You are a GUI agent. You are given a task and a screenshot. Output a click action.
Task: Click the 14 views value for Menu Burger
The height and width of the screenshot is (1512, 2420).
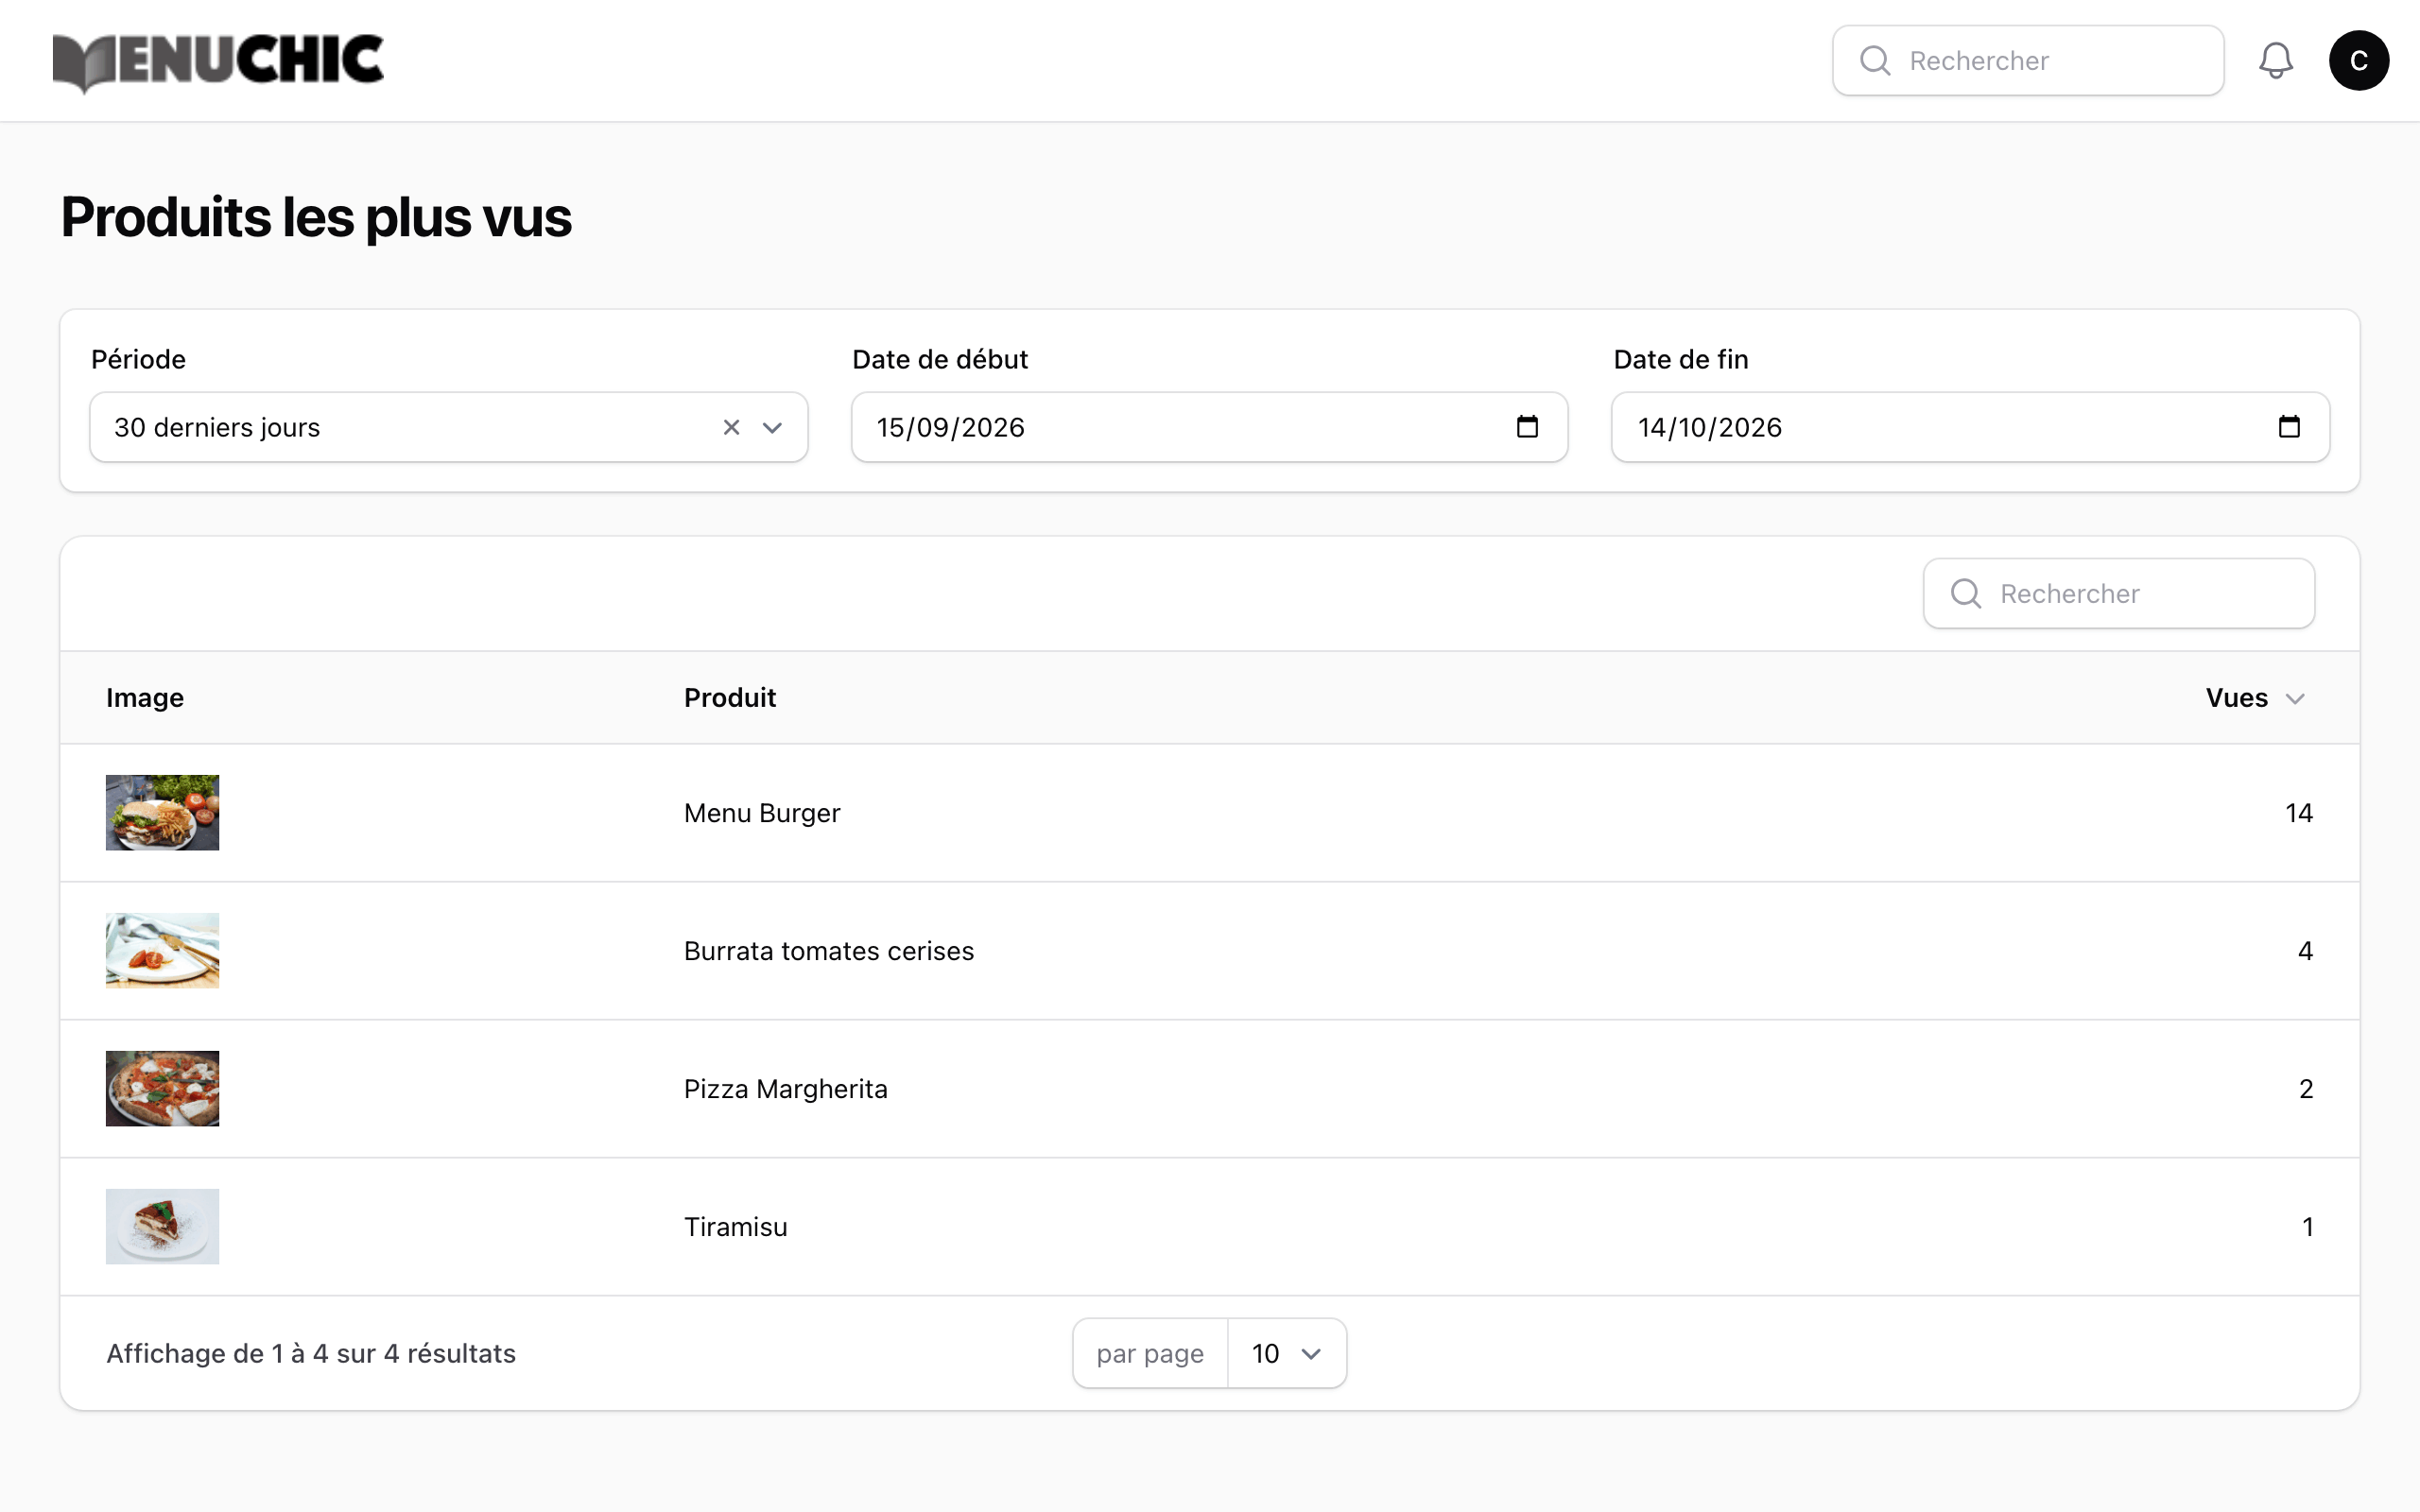pyautogui.click(x=2299, y=813)
